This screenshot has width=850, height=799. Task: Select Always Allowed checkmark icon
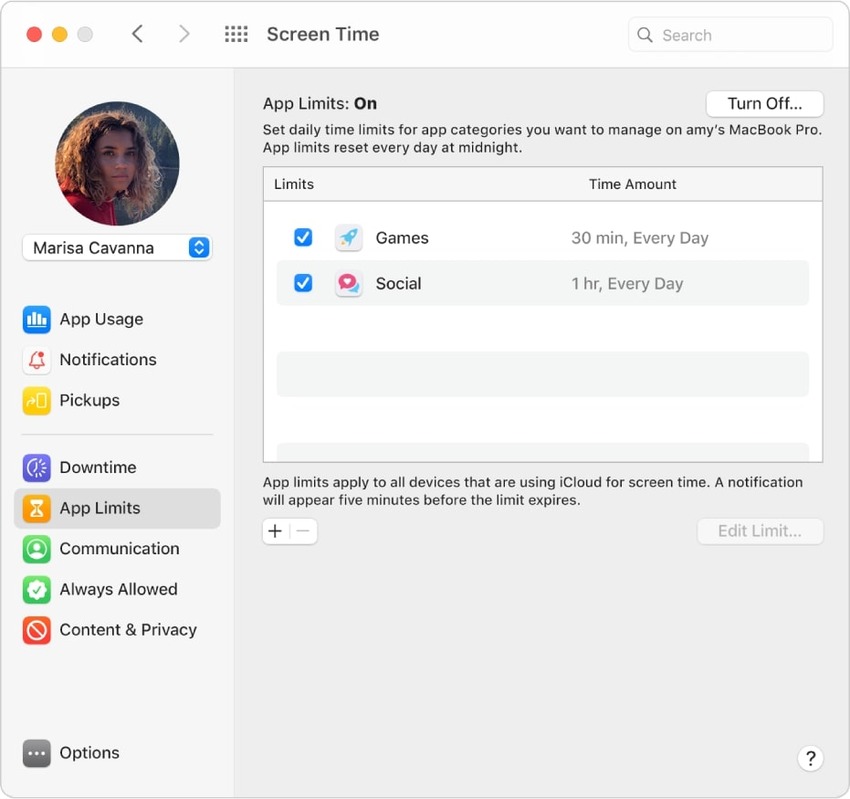coord(37,590)
